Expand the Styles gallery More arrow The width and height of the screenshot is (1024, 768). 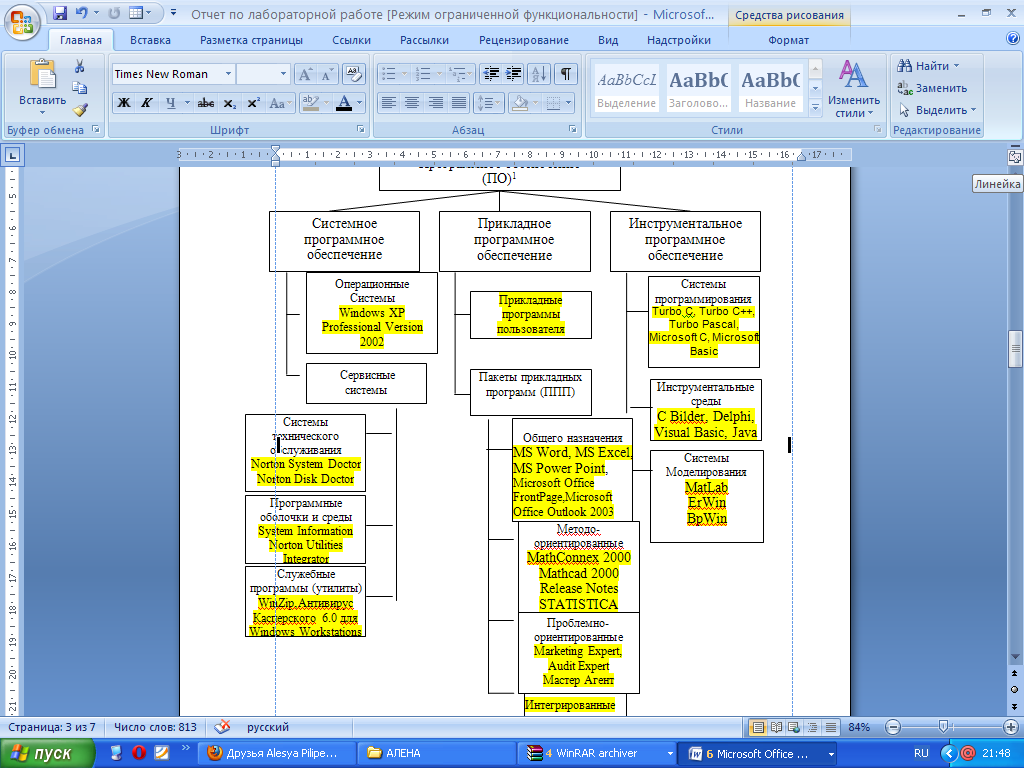pyautogui.click(x=815, y=107)
